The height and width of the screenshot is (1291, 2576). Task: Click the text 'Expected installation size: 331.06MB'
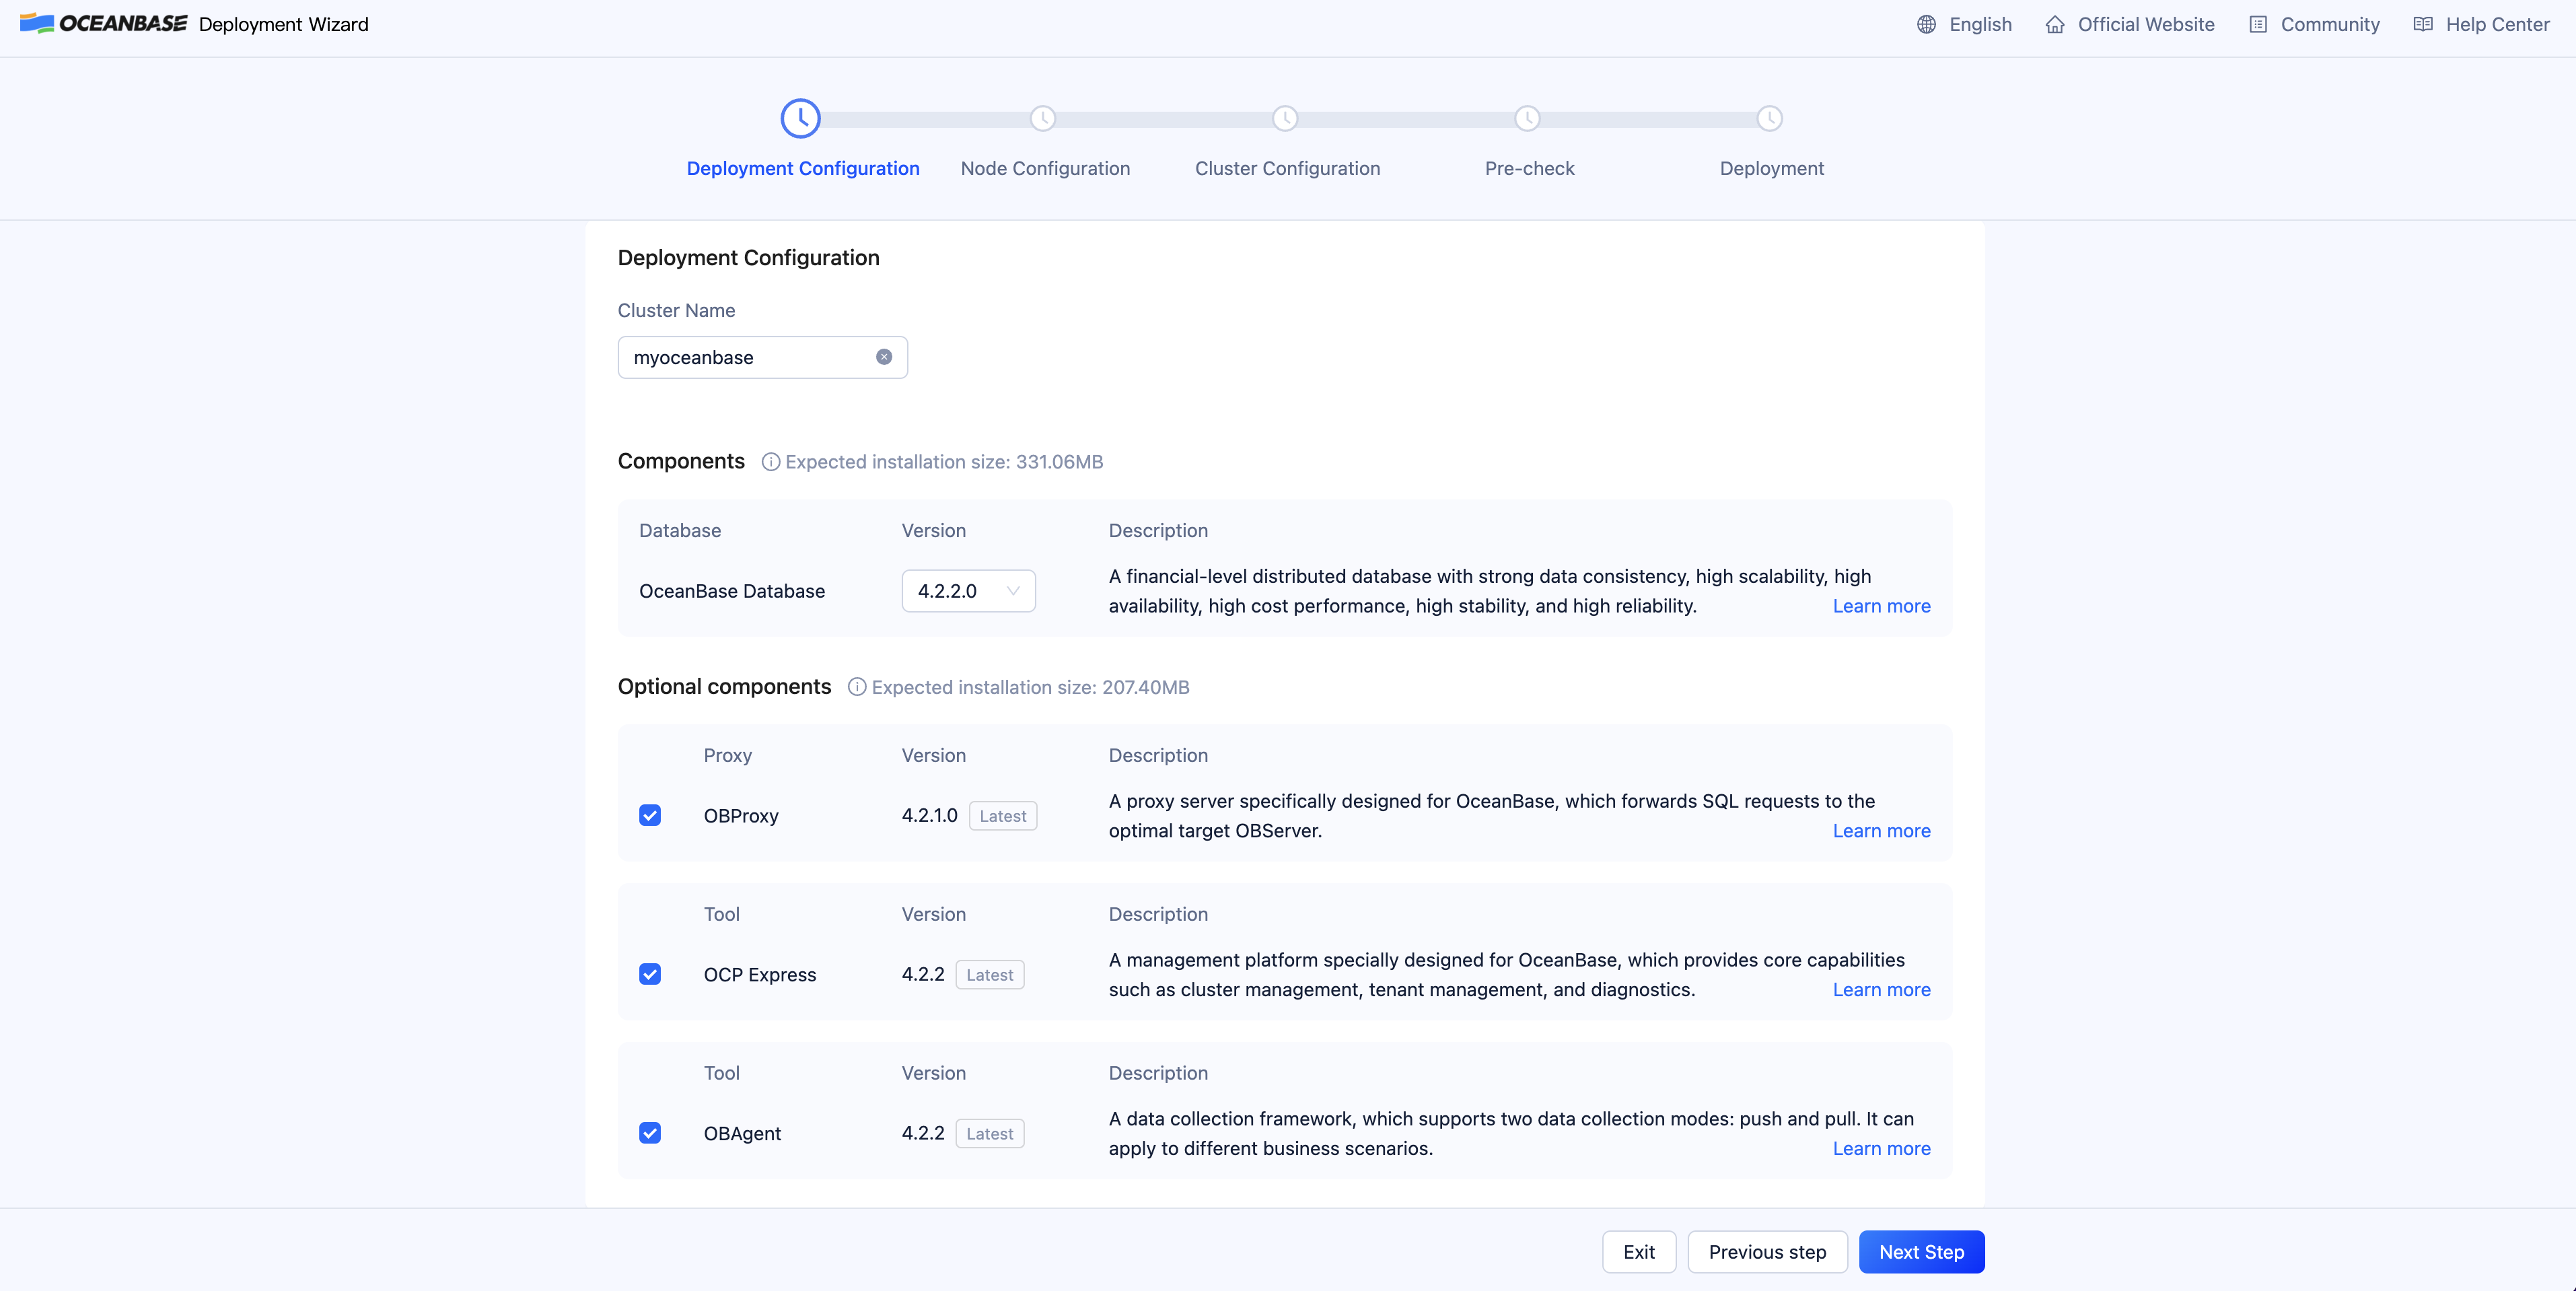click(x=944, y=462)
